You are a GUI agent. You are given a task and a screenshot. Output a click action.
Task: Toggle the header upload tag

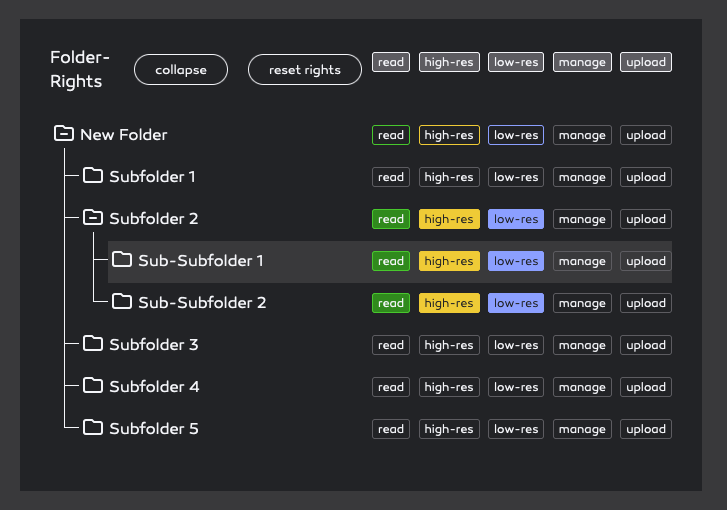(646, 62)
